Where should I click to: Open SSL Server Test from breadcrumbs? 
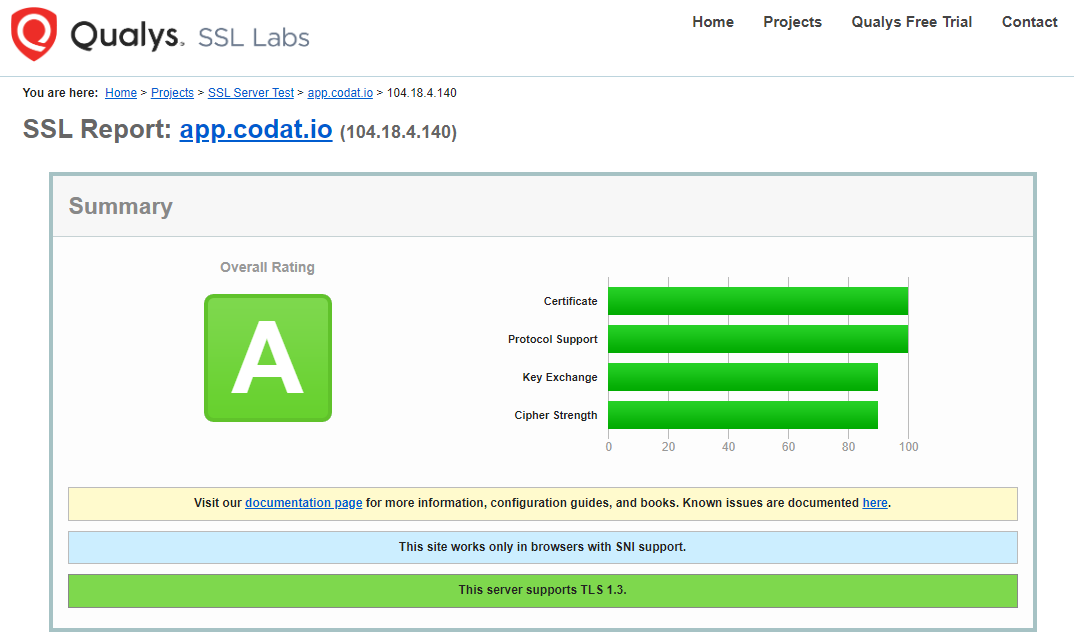tap(250, 92)
